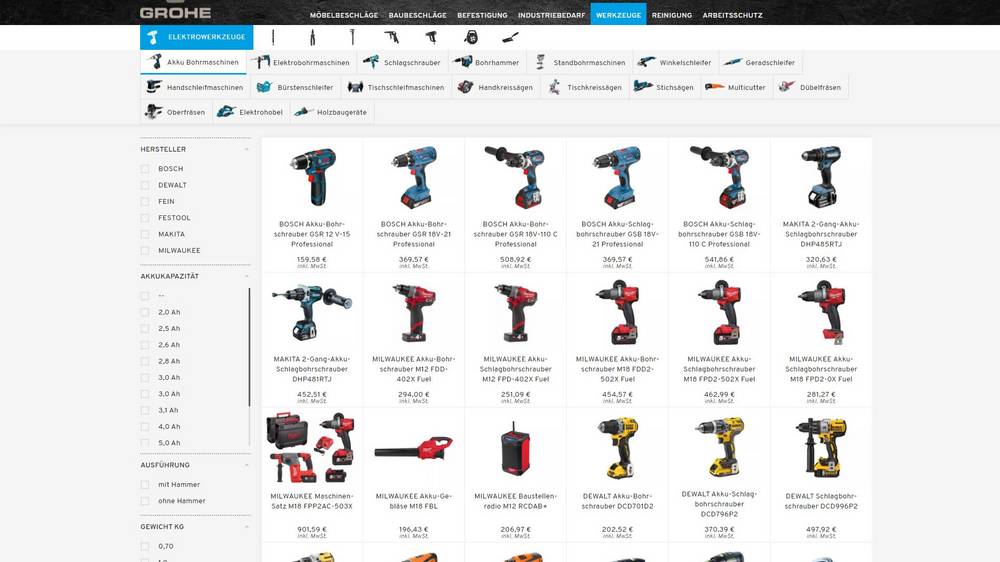Click the Standbohrmaschinen drill press icon
Viewport: 1000px width, 562px height.
[540, 63]
